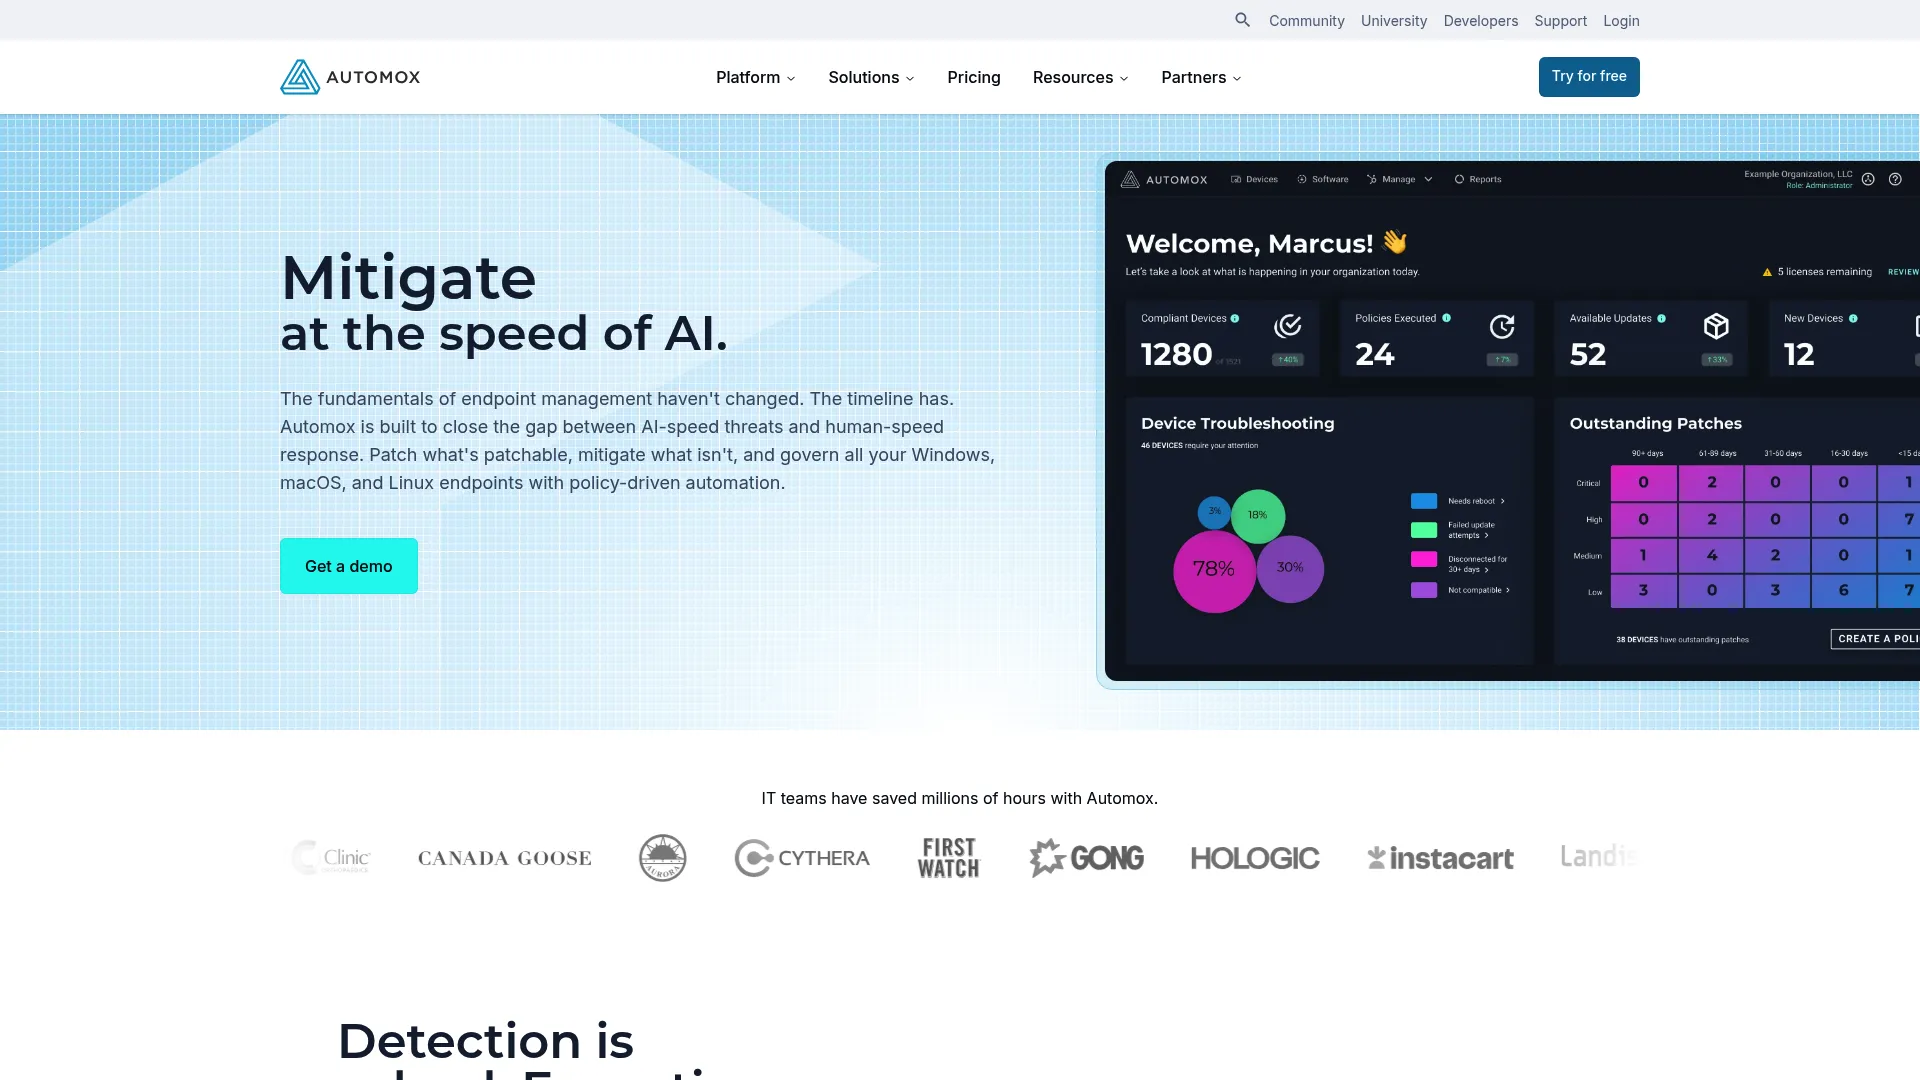Expand the Resources dropdown menu
Viewport: 1920px width, 1080px height.
tap(1080, 77)
